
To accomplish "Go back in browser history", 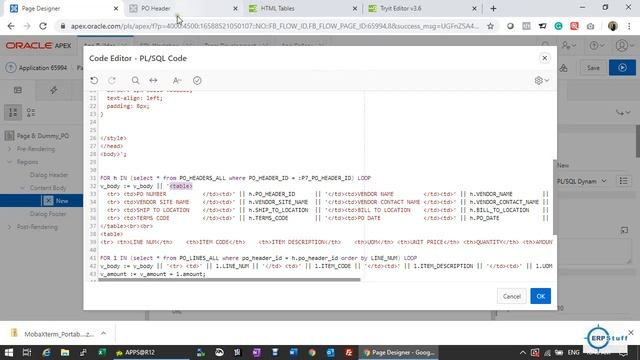I will tap(11, 26).
